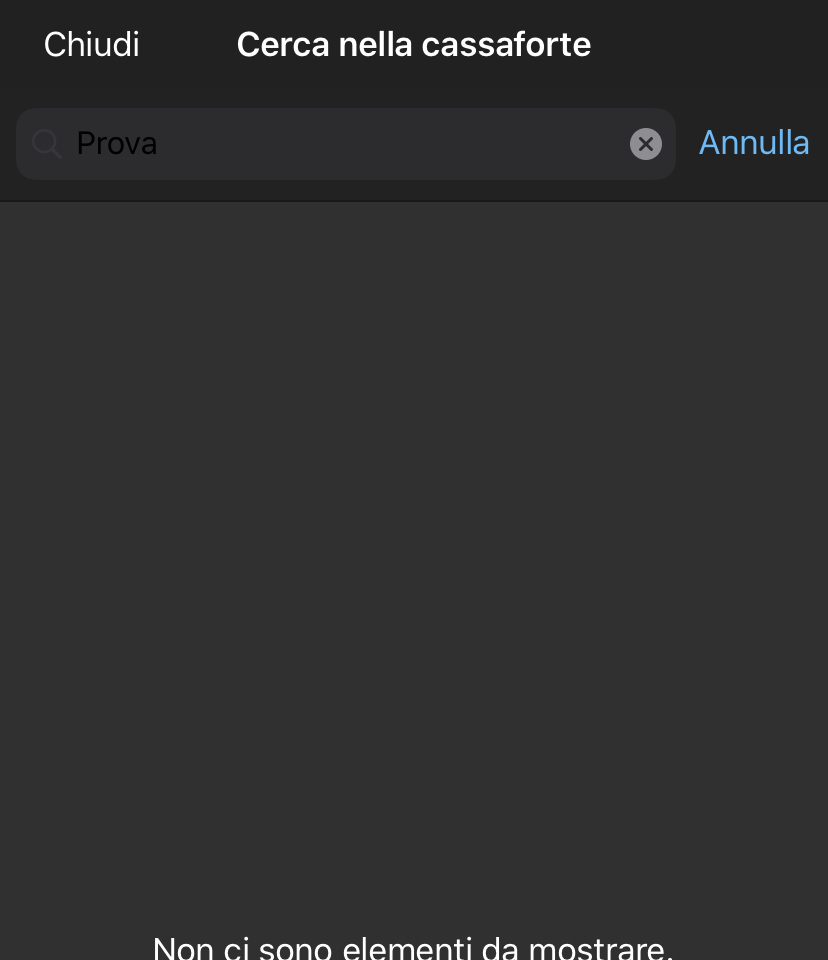
Task: Click the word Prova in the search box
Action: coord(117,144)
